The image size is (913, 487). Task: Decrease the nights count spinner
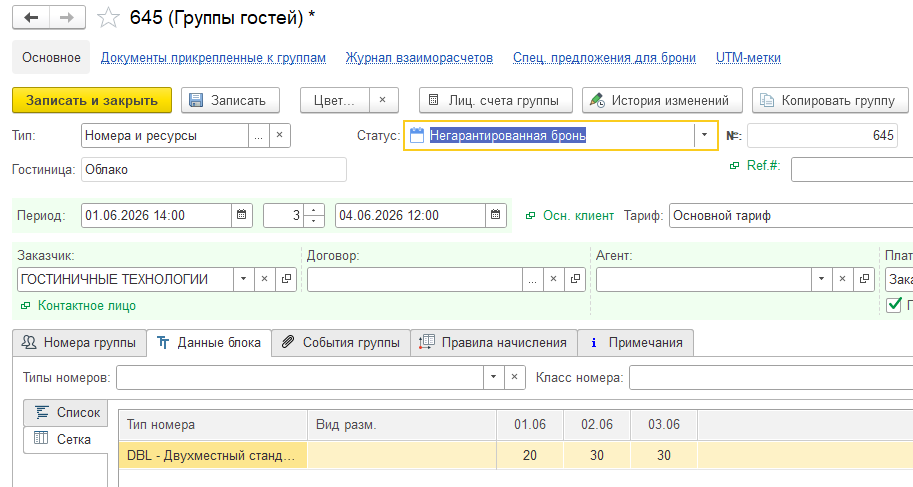(x=314, y=221)
